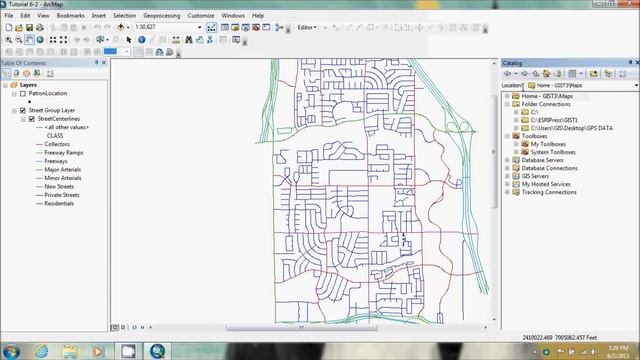
Task: Click the Find binoculars icon
Action: (189, 40)
